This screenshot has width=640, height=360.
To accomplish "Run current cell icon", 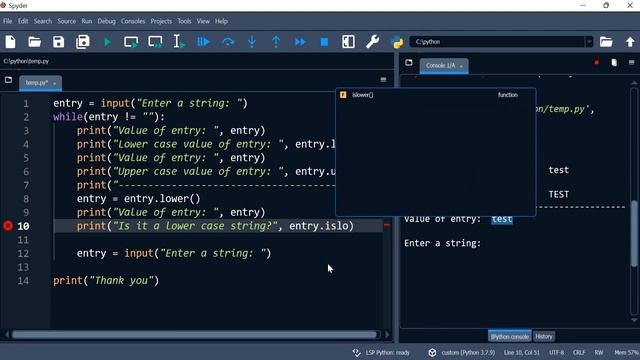I will click(131, 42).
